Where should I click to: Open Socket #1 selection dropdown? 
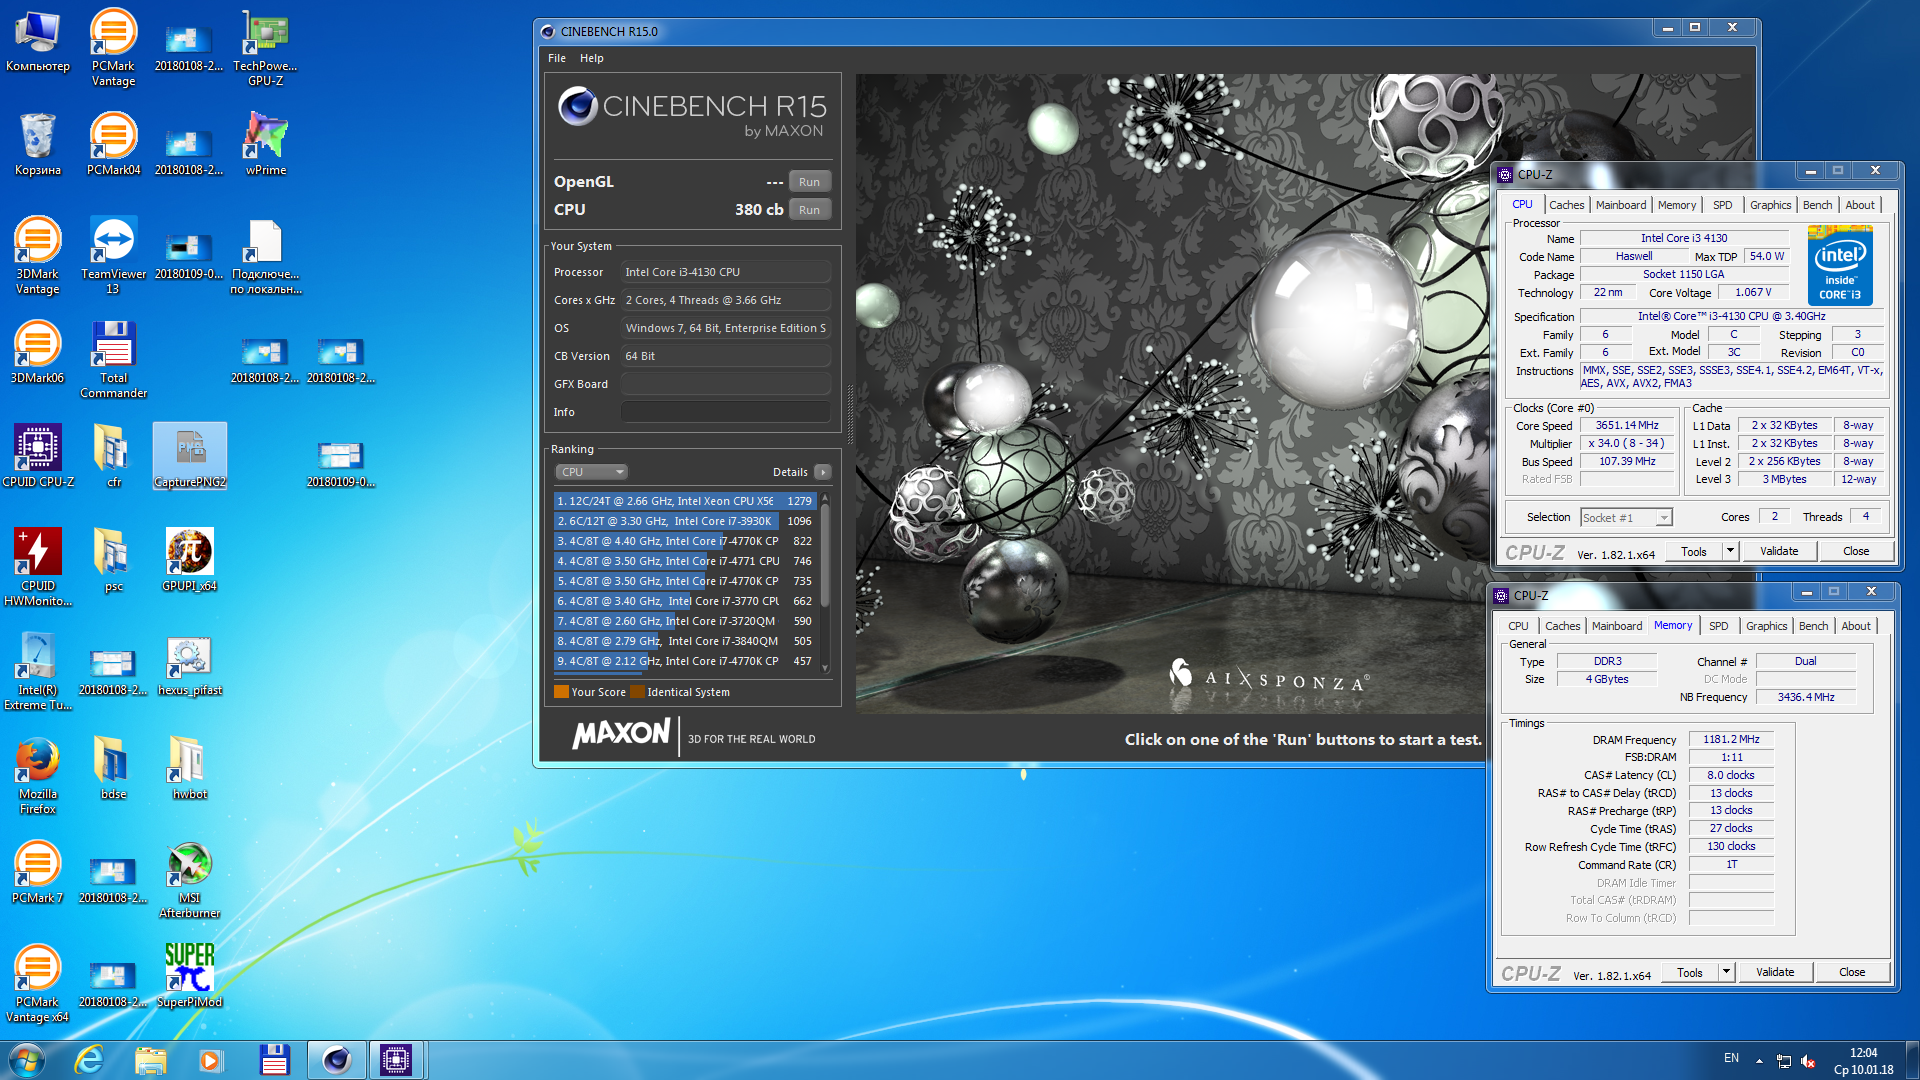point(1626,518)
